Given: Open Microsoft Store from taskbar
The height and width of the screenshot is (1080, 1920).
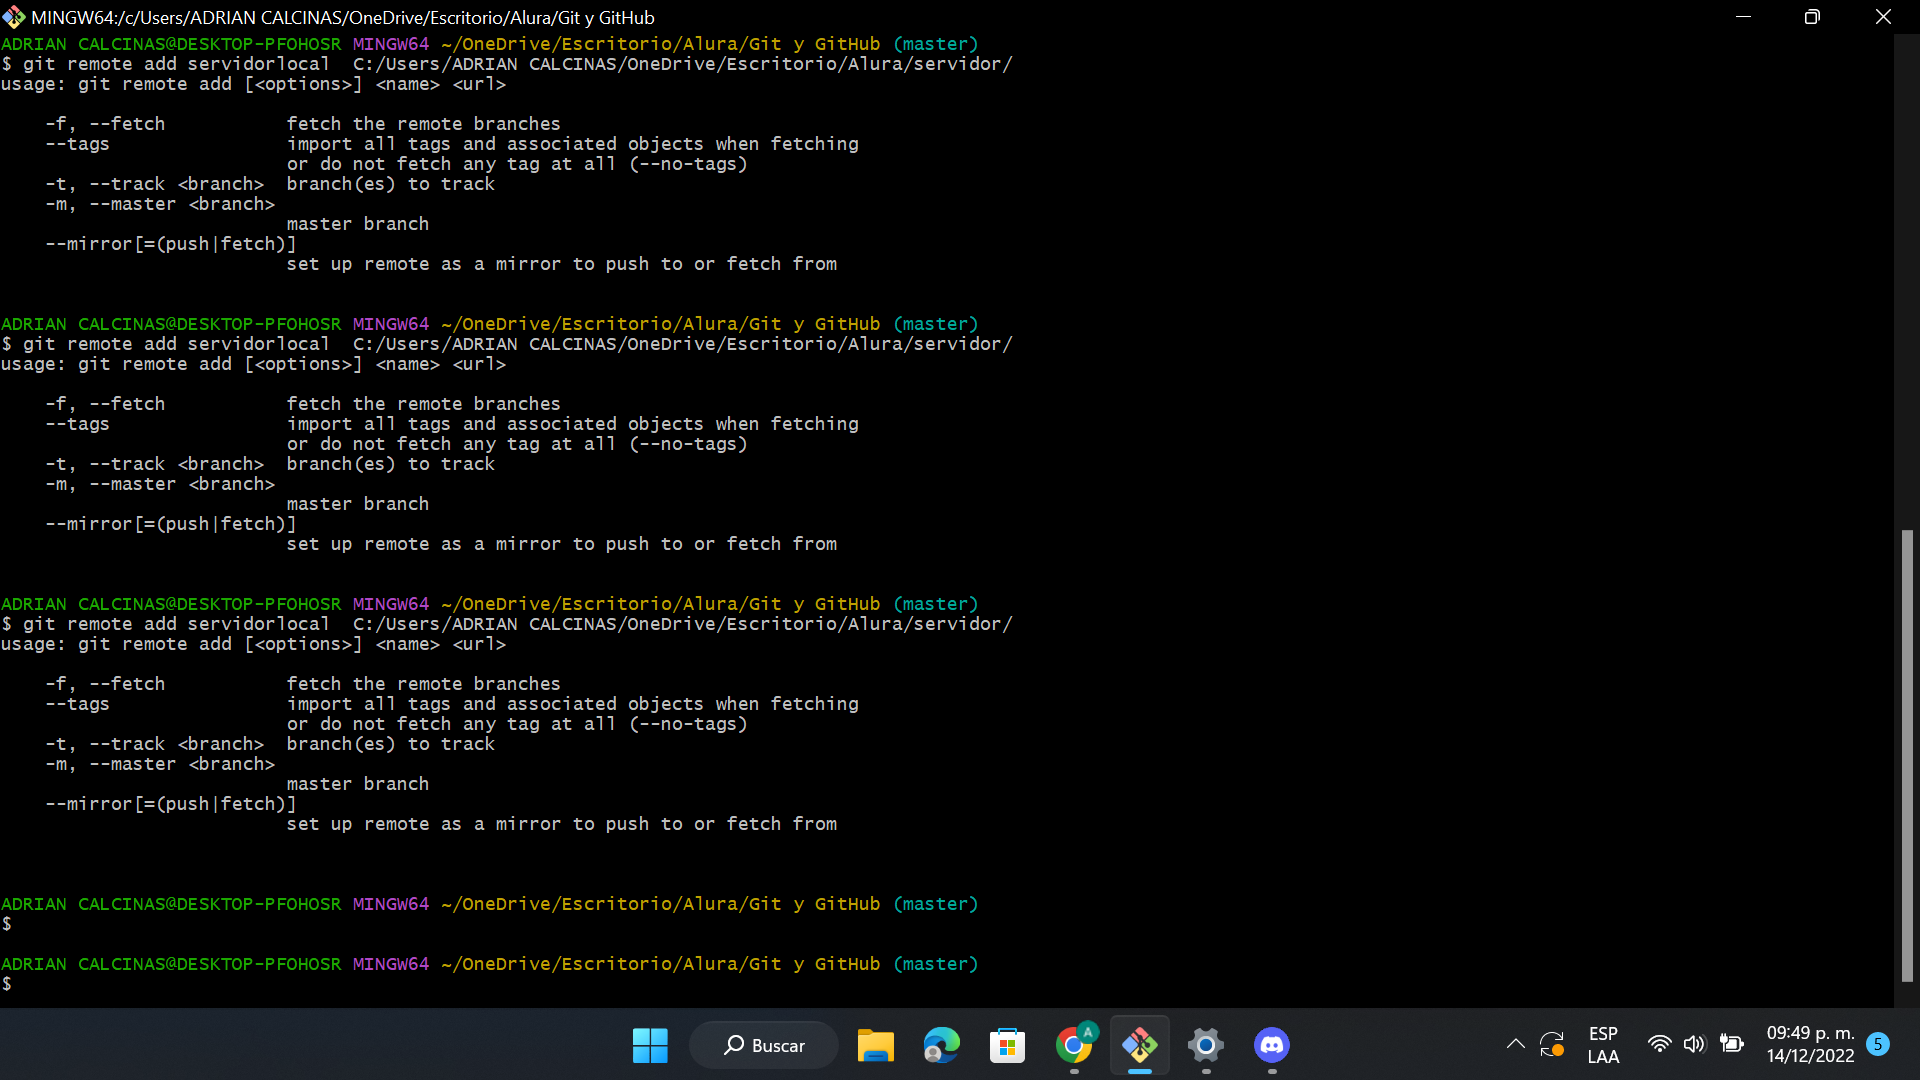Looking at the screenshot, I should click(x=1007, y=1045).
